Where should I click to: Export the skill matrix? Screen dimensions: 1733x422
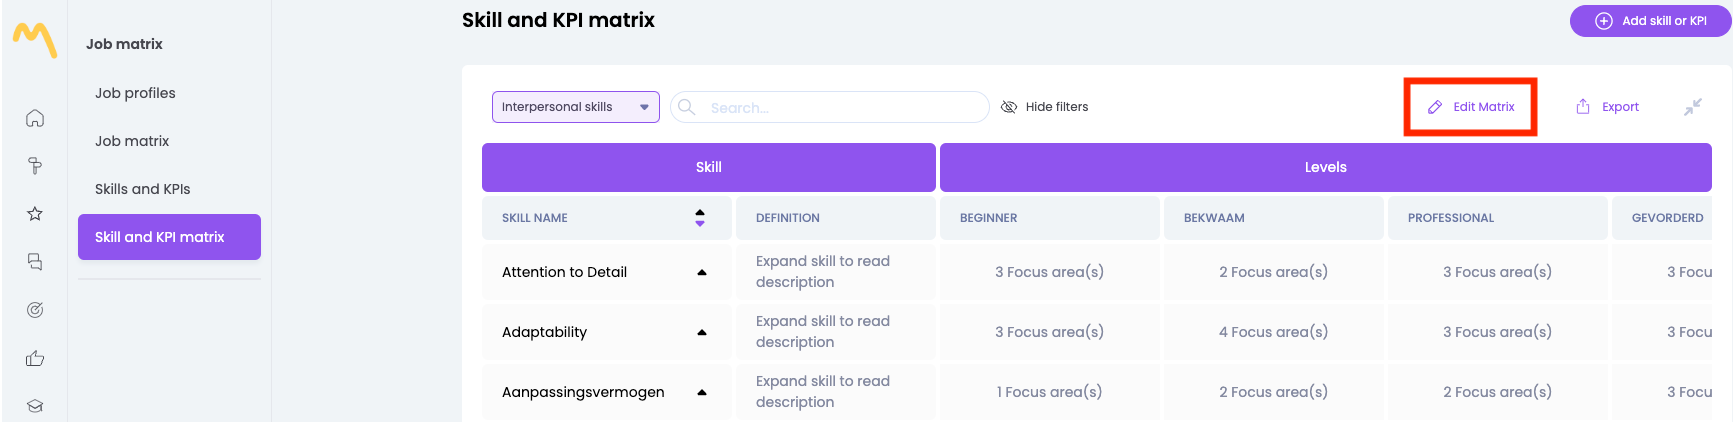click(1608, 107)
